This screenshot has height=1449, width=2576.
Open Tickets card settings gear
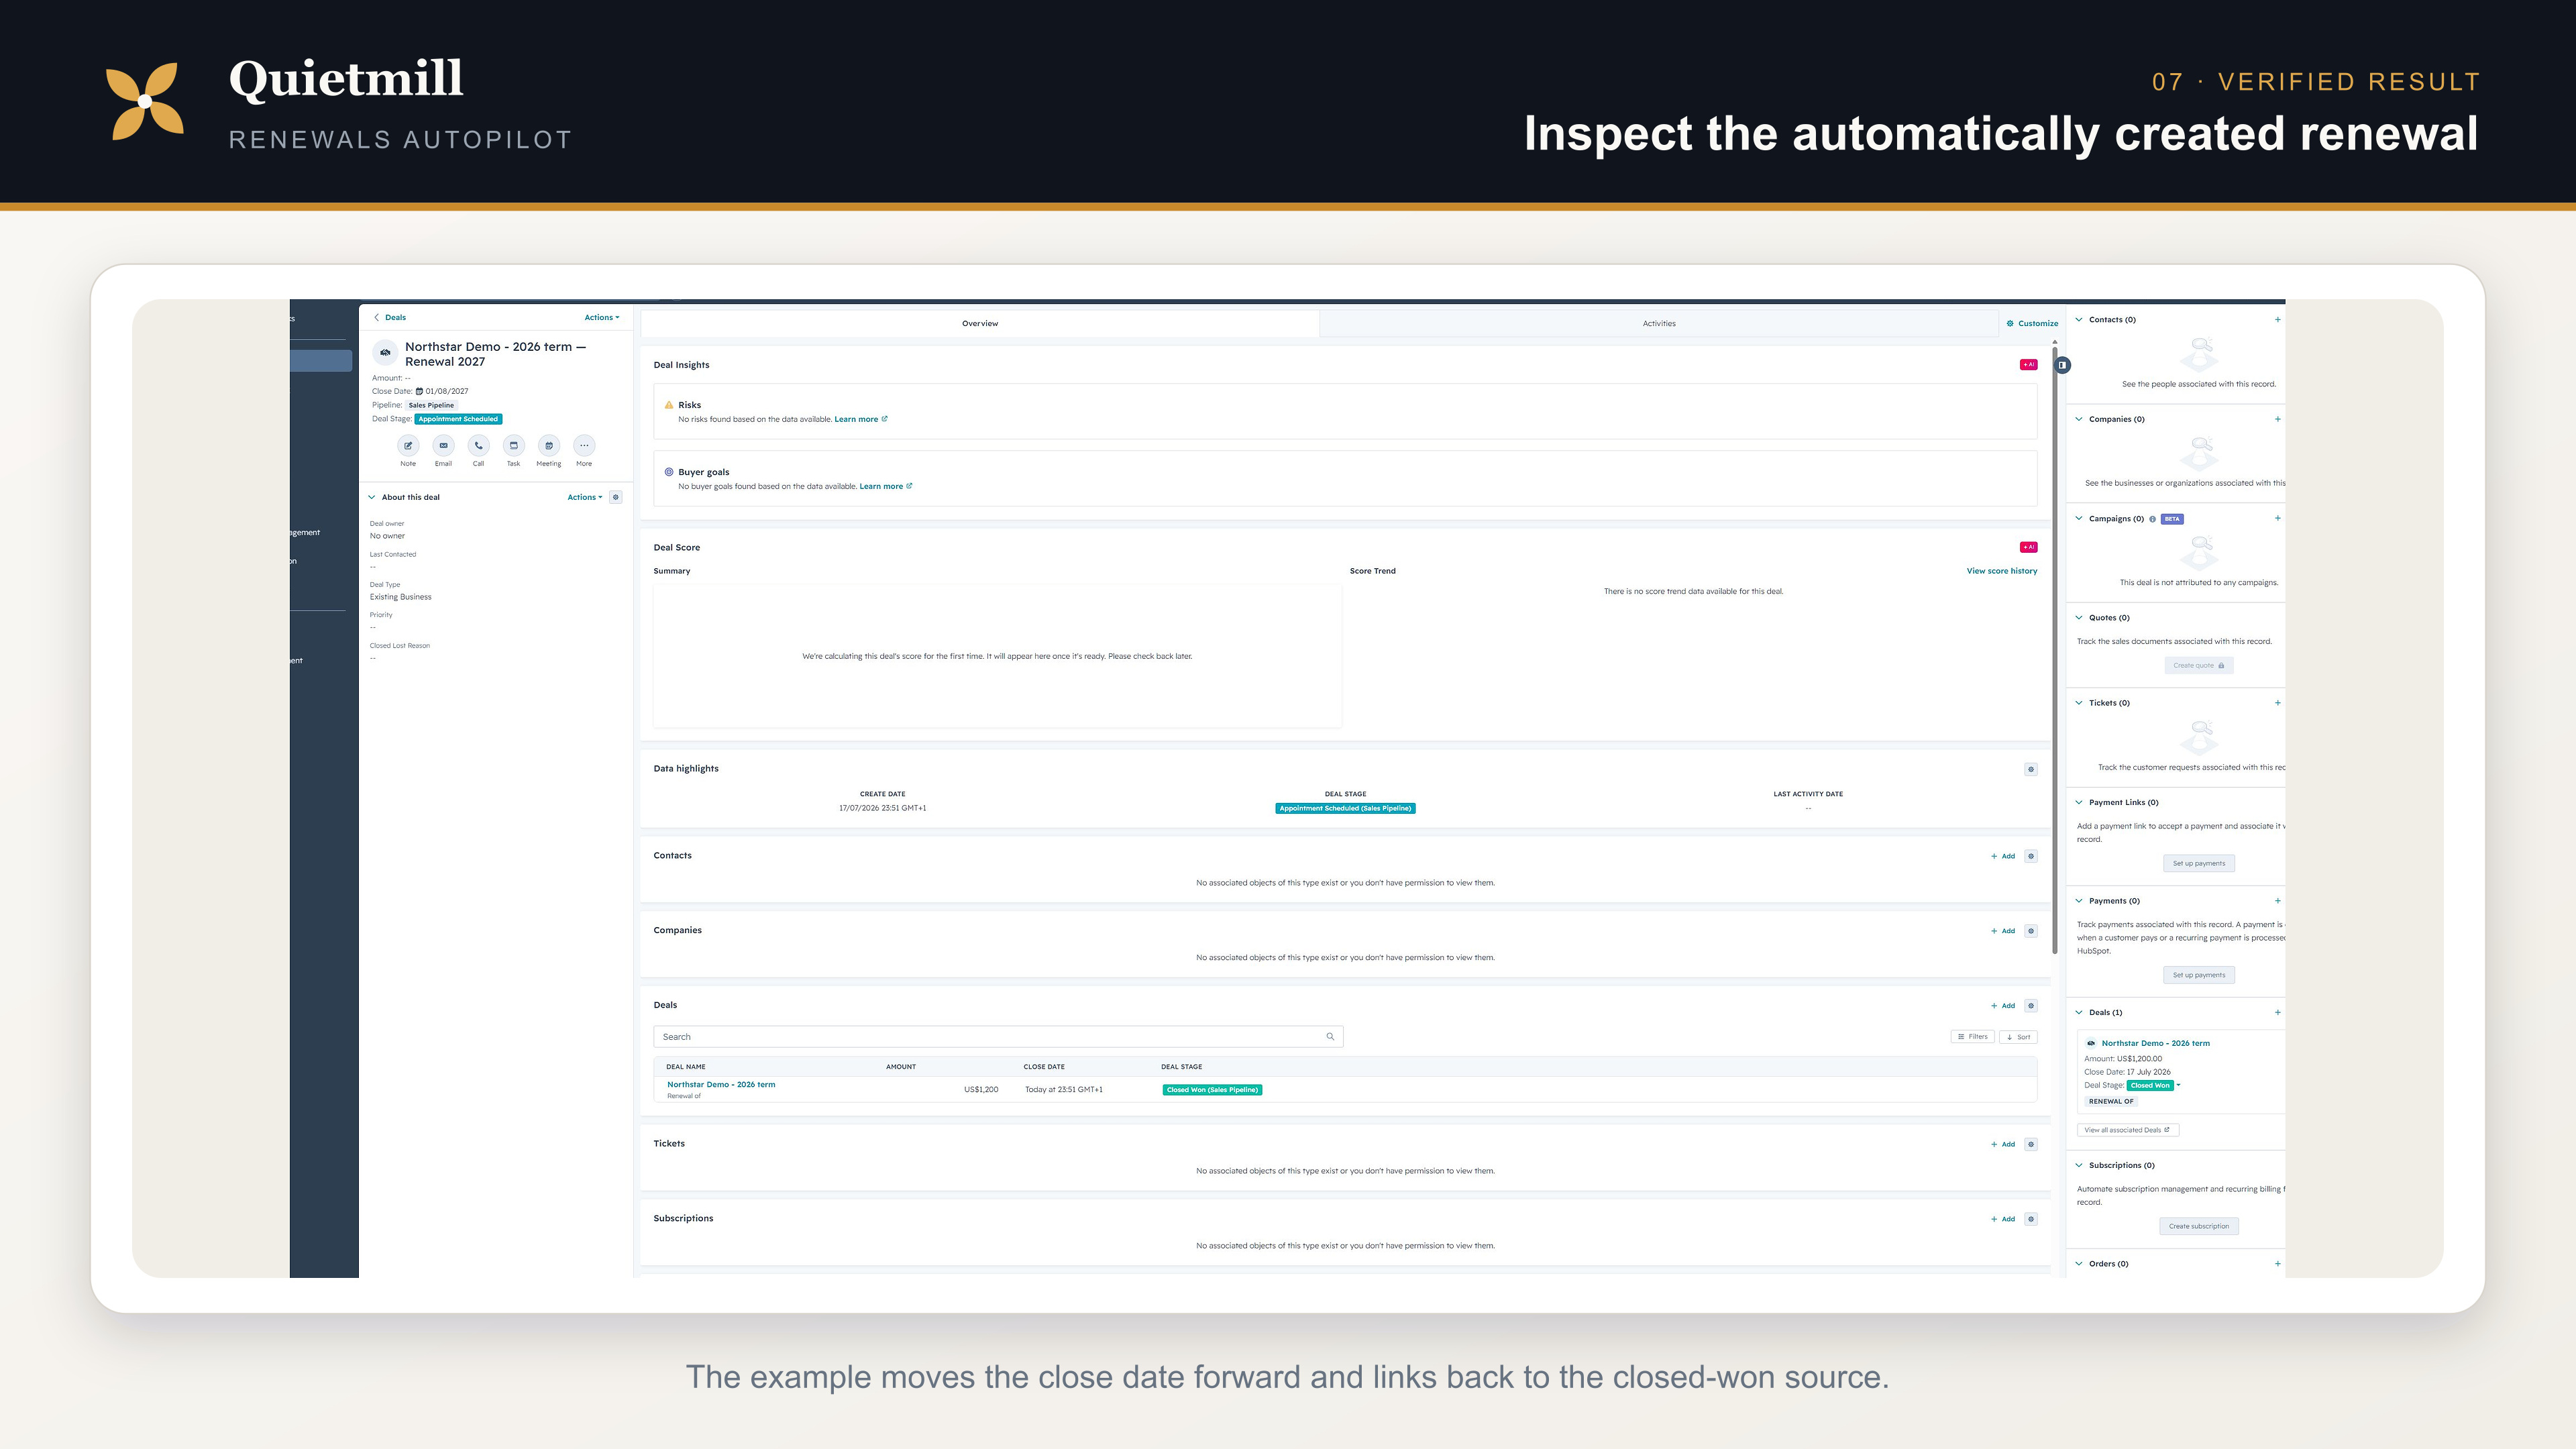coord(2031,1144)
